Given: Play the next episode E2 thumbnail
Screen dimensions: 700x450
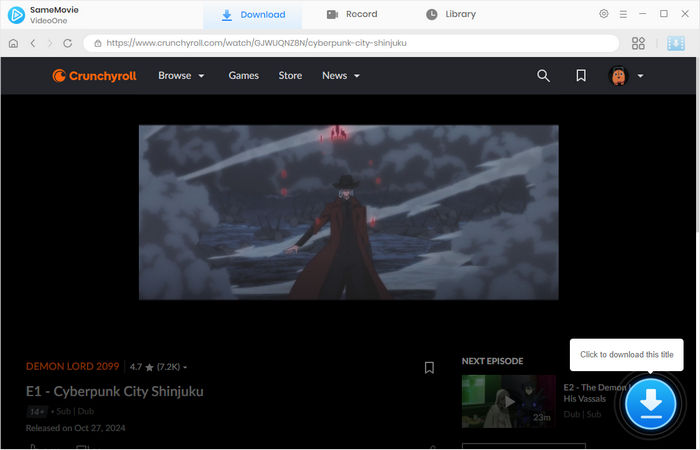Looking at the screenshot, I should pyautogui.click(x=508, y=401).
